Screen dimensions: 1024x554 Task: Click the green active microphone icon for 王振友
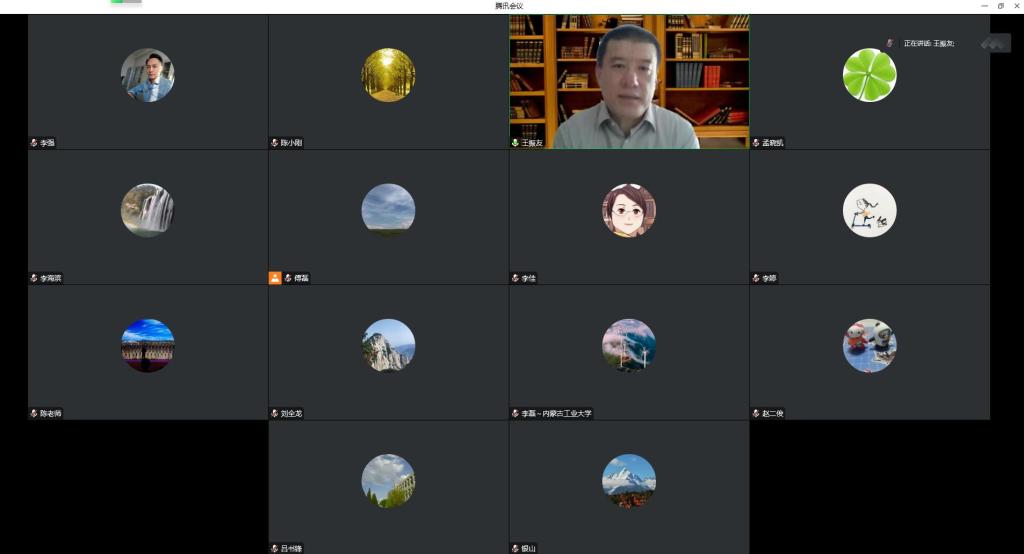(516, 143)
